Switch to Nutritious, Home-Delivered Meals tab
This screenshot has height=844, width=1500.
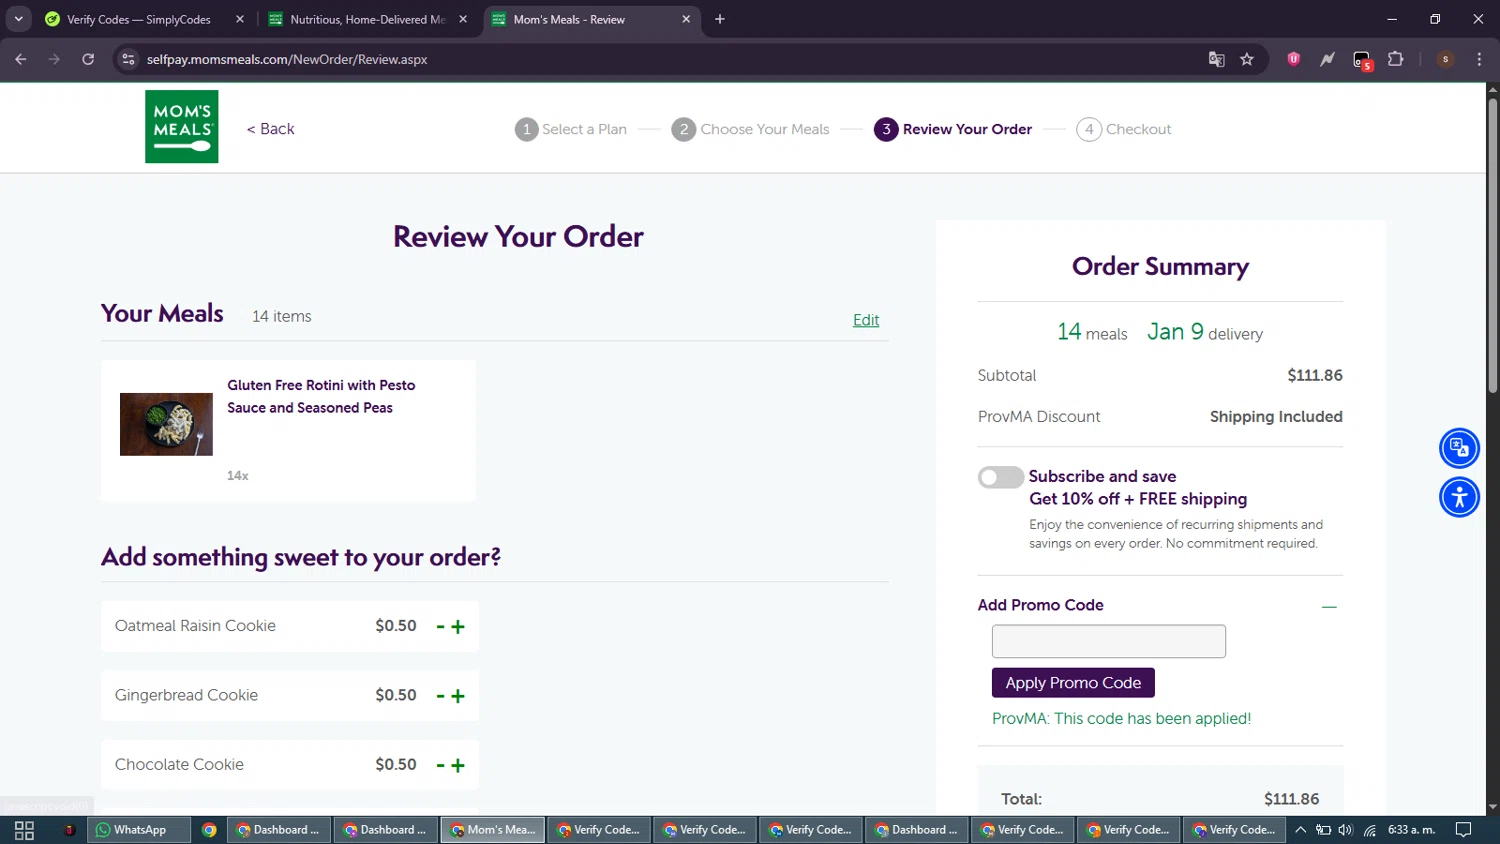click(367, 19)
